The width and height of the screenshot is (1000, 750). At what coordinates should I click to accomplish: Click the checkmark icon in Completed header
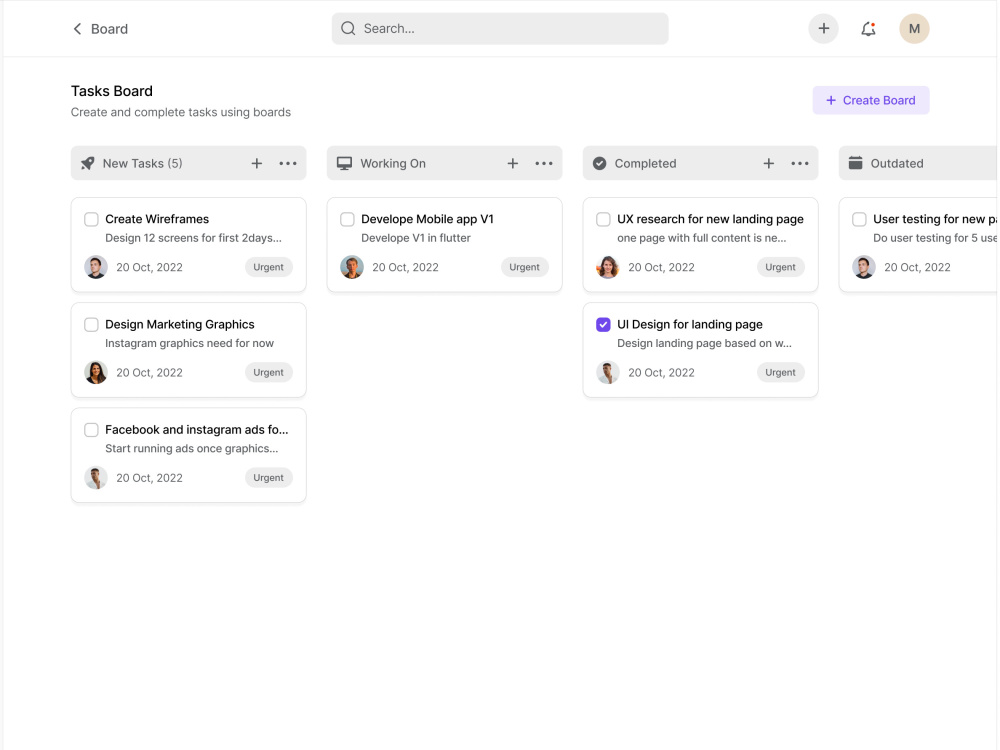[599, 163]
